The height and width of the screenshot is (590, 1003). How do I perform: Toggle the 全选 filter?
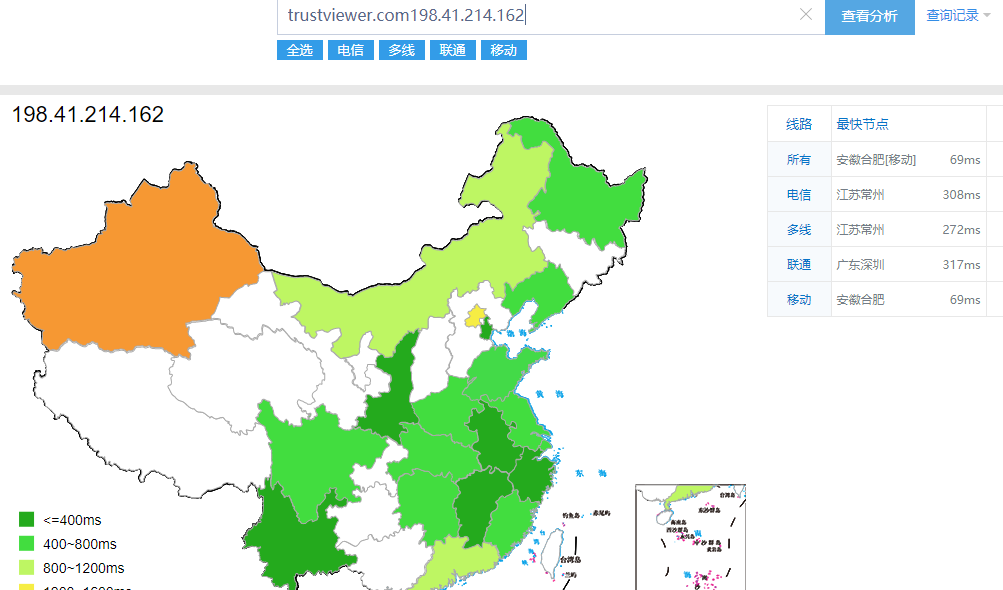click(300, 50)
